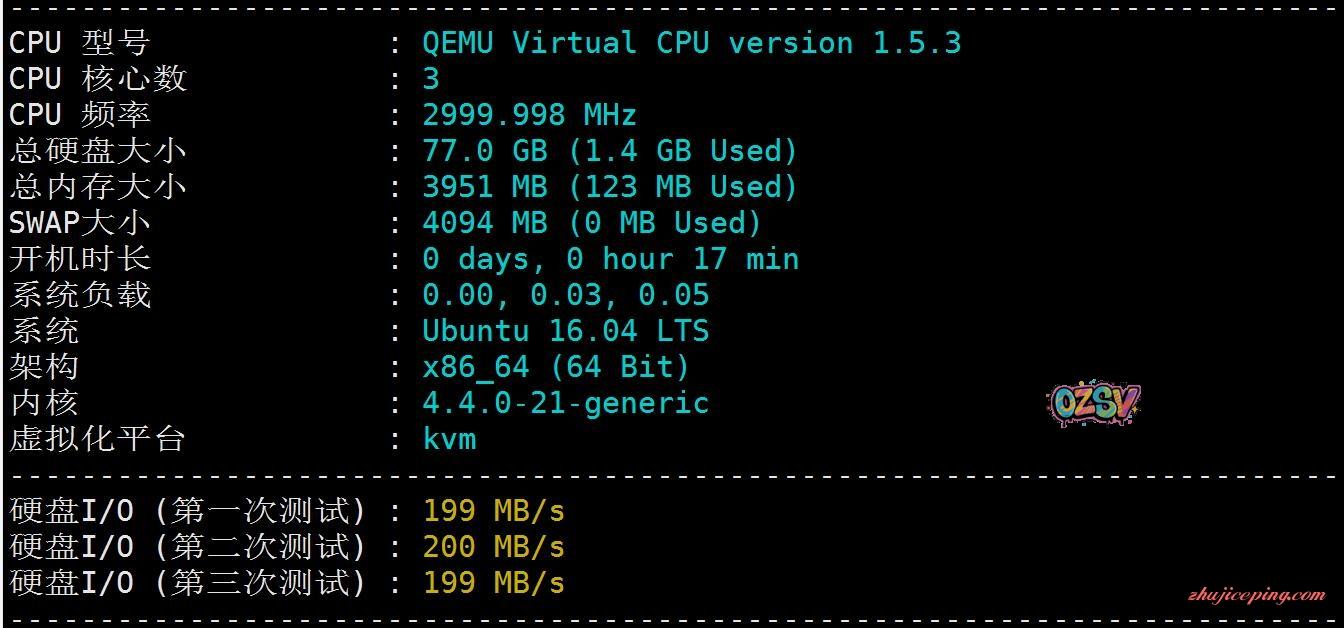Screen dimensions: 1344x628
Task: Select the 200 MB/s second I/O result
Action: [493, 547]
